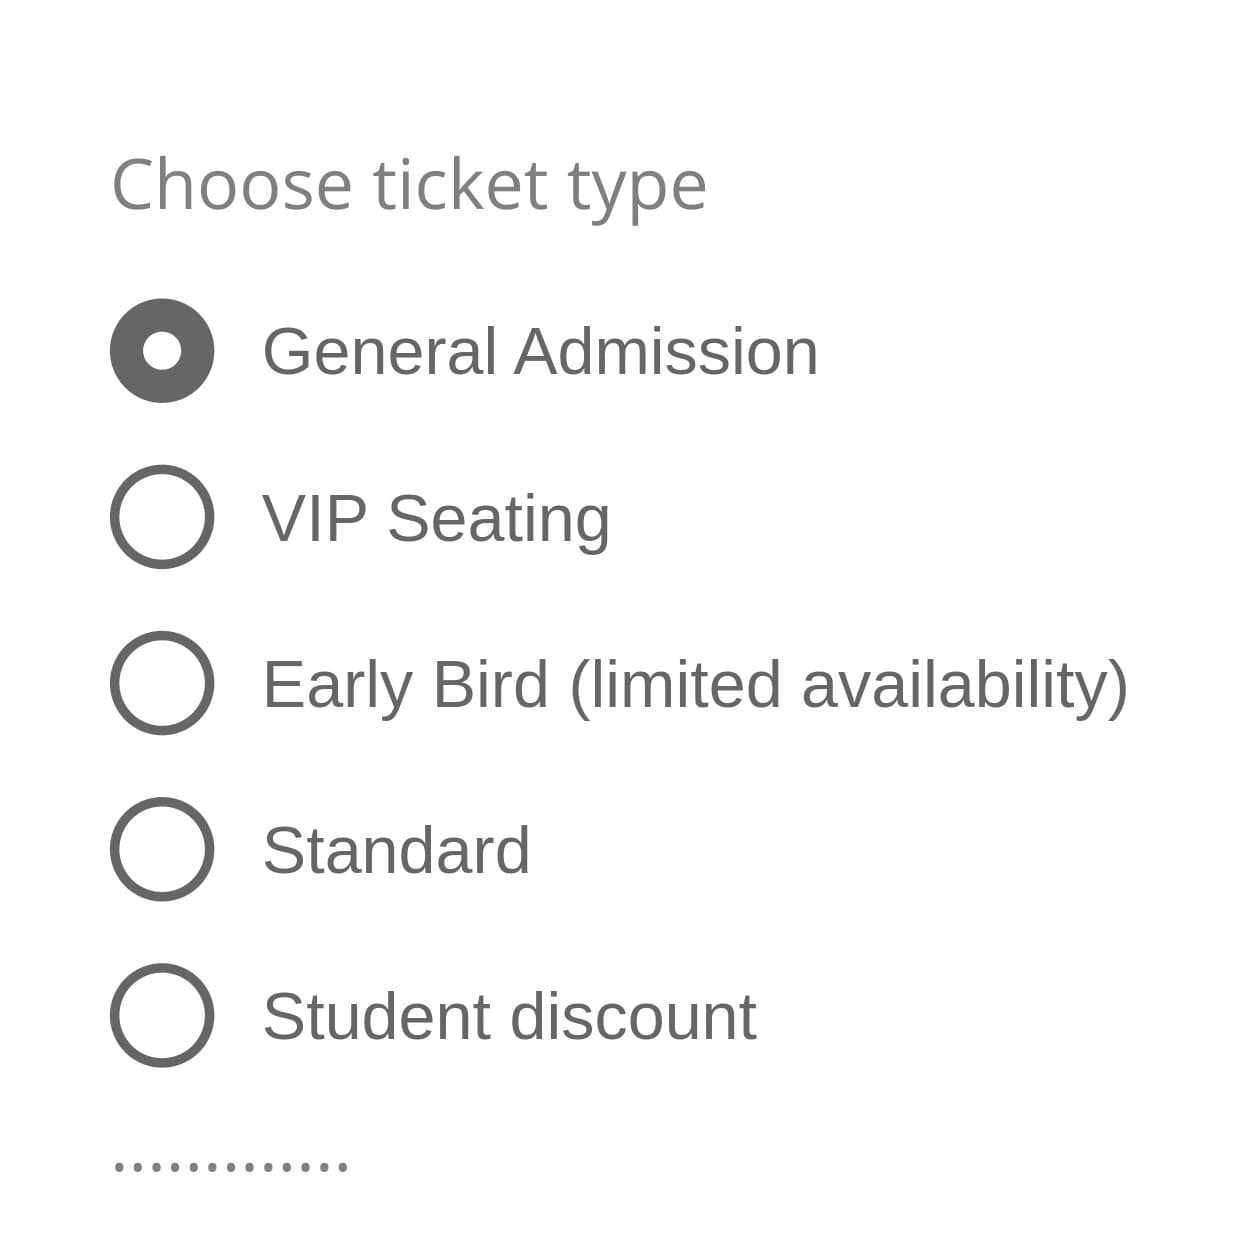This screenshot has width=1241, height=1258.
Task: Choose the VIP Seating radio circle
Action: coord(162,517)
